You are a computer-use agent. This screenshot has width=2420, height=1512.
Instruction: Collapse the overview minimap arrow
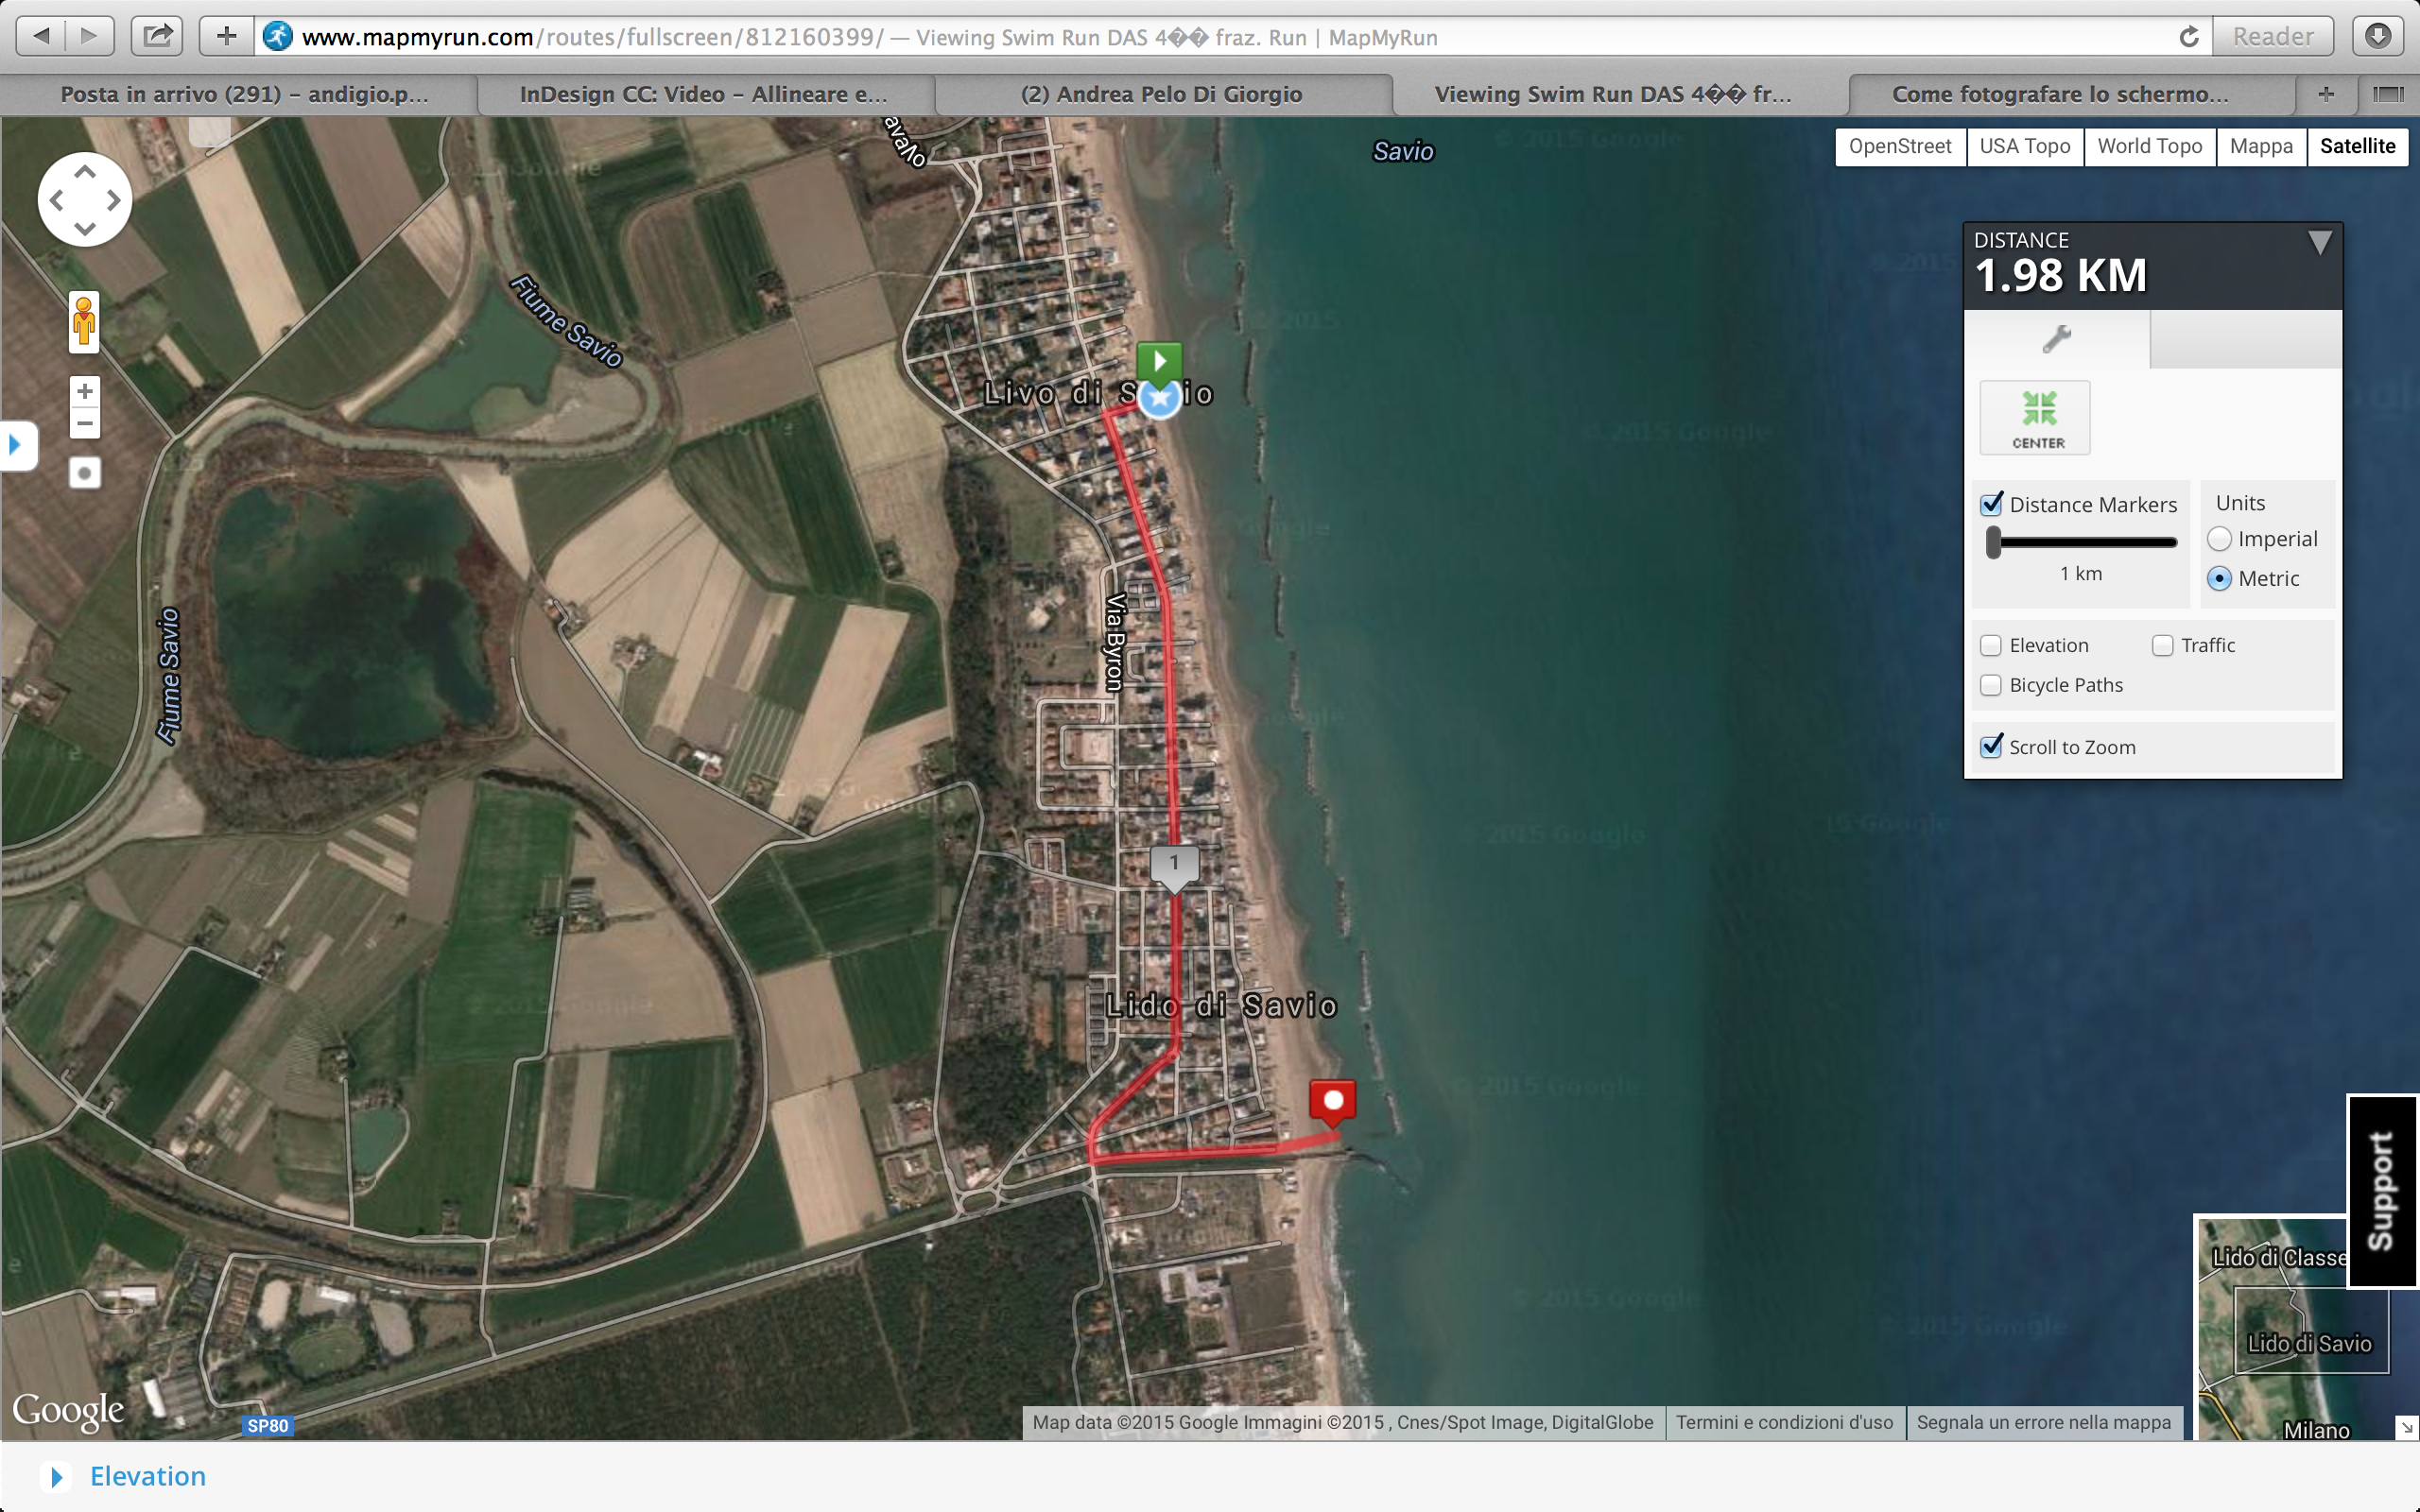point(2406,1428)
